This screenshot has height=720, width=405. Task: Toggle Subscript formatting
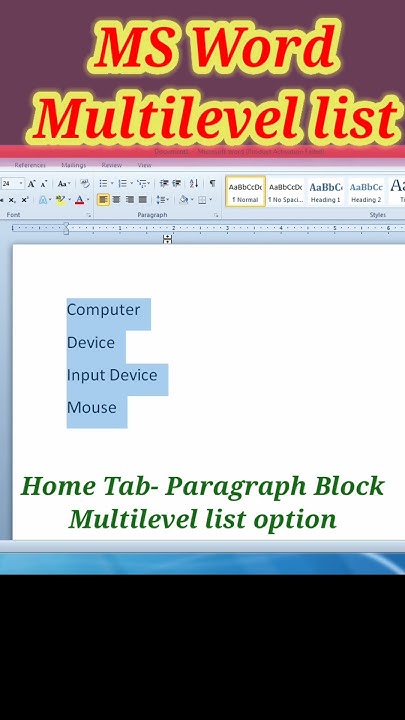[x=12, y=200]
